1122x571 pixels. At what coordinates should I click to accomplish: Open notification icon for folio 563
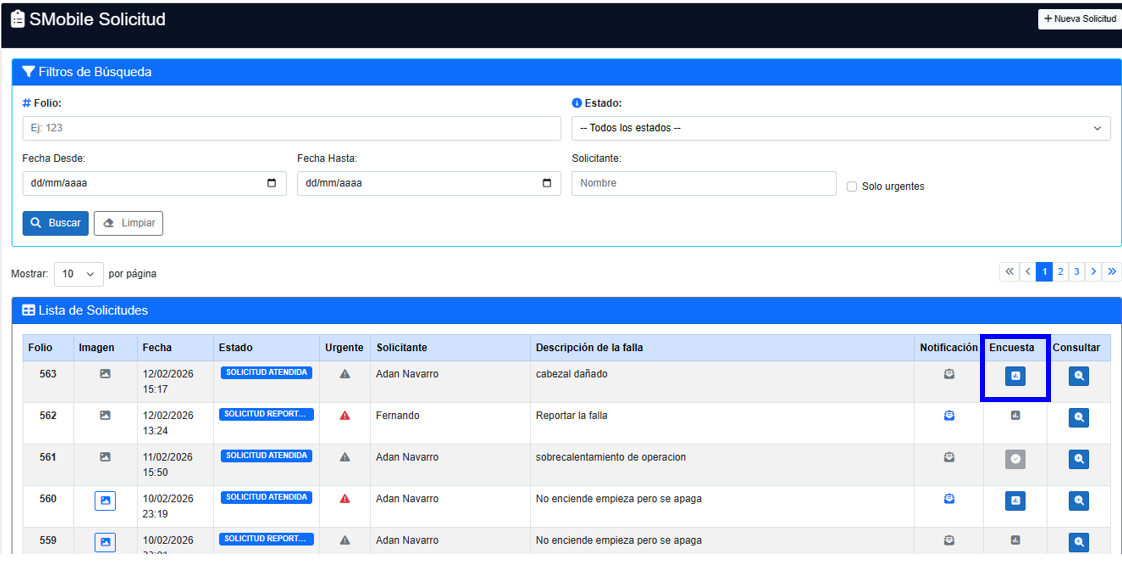point(949,374)
